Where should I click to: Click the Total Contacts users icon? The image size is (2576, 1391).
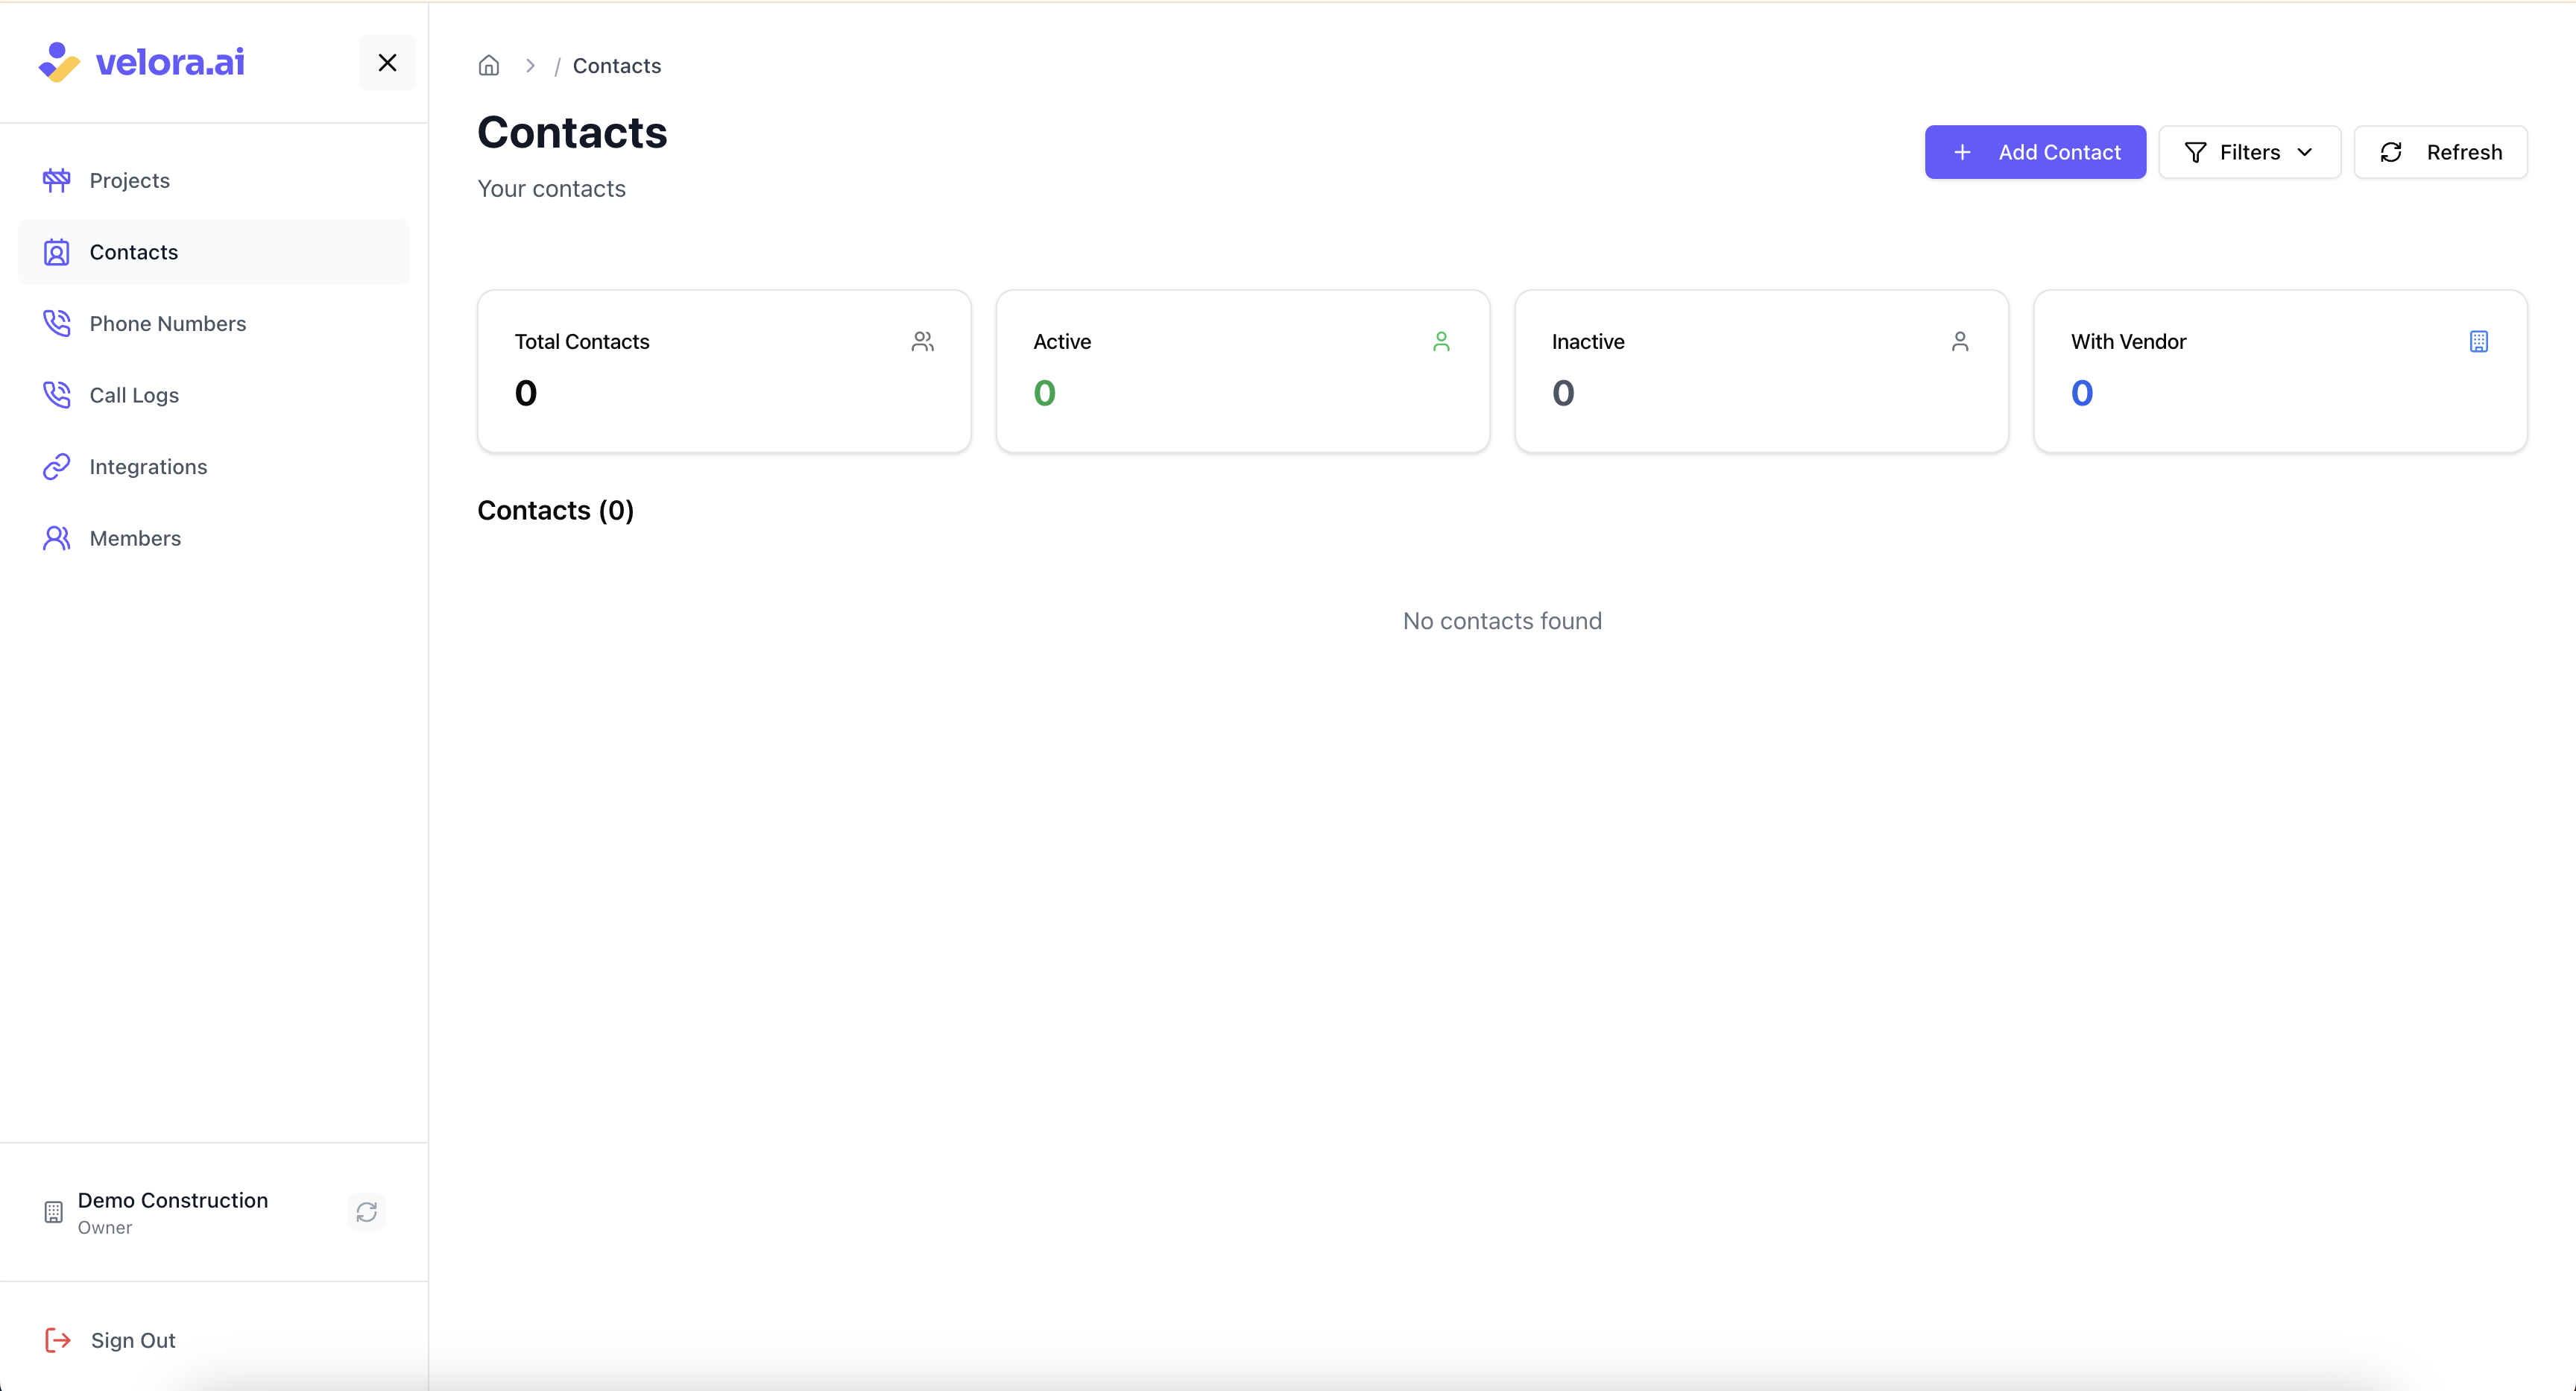pos(923,342)
